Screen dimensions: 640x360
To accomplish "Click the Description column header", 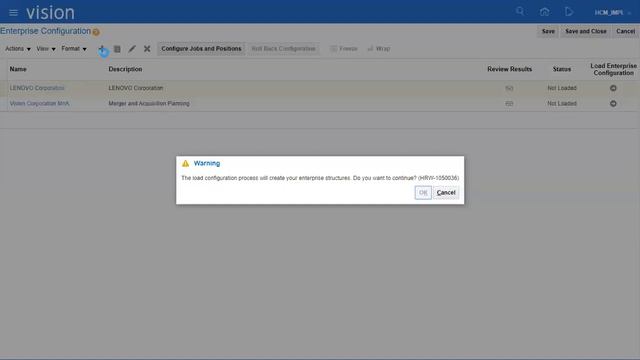I will point(125,69).
